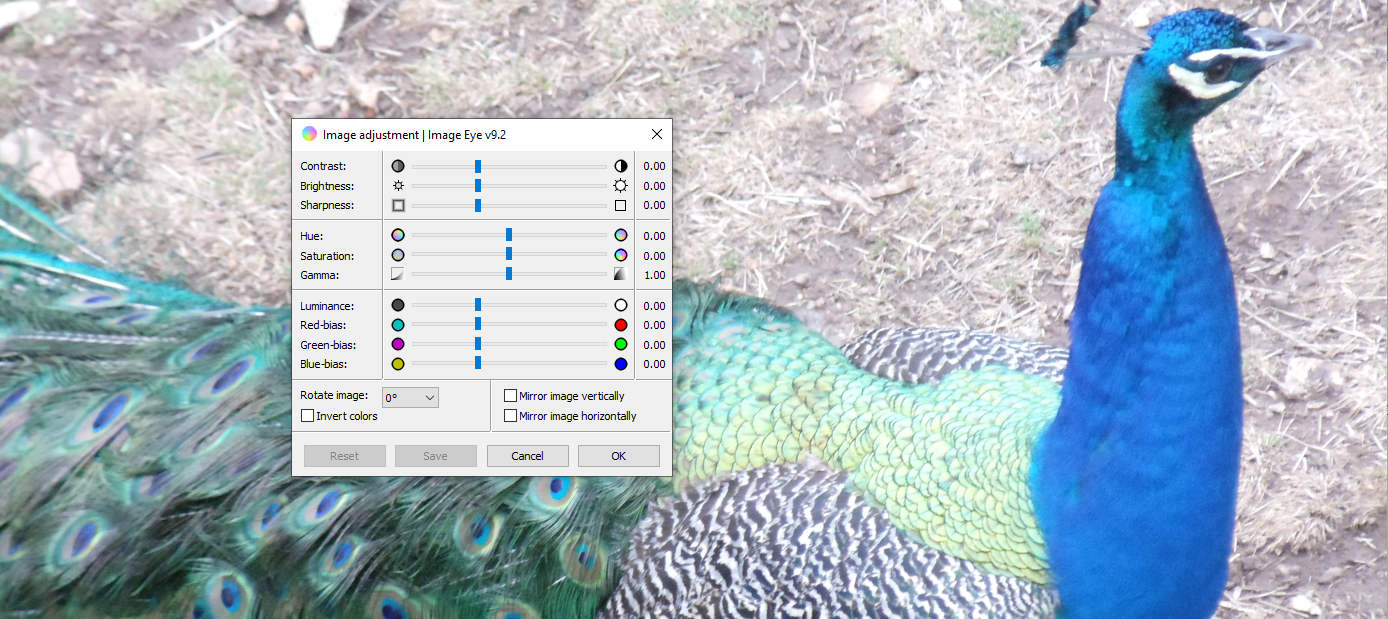Click the red circle for Red-bias

(x=621, y=325)
